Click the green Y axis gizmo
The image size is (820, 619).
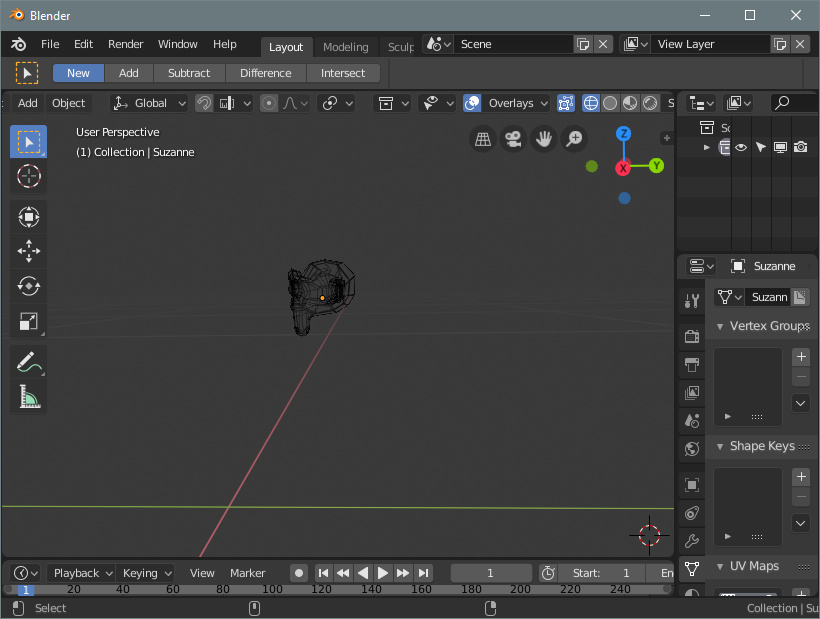point(656,166)
